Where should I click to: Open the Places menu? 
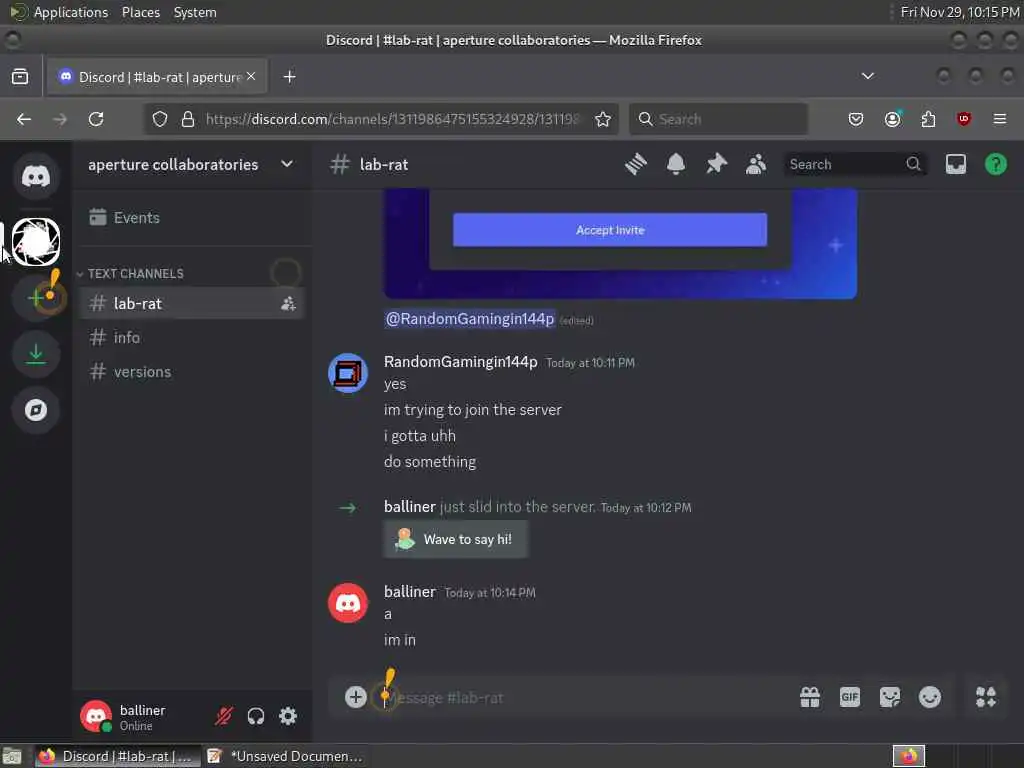pos(141,12)
